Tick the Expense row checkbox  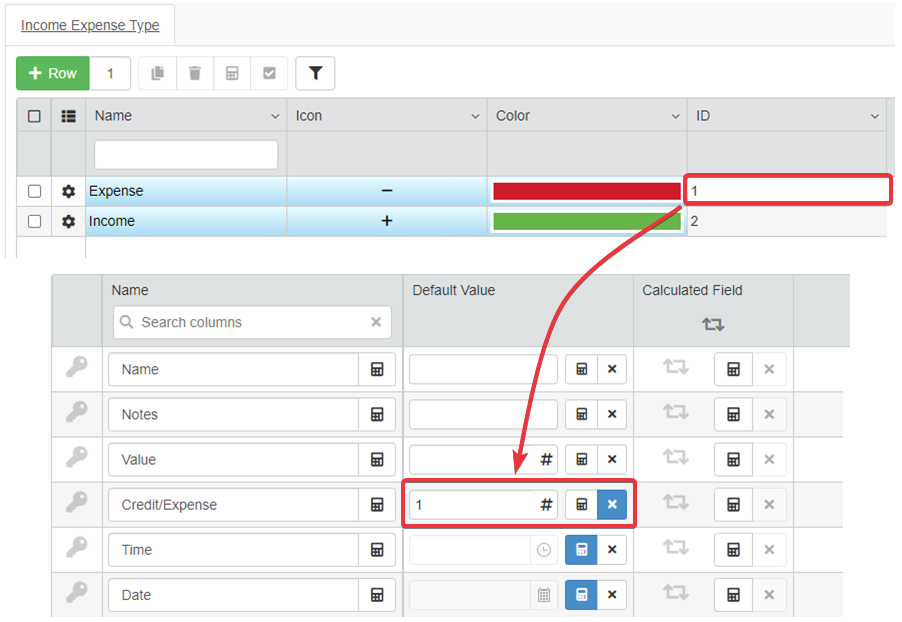point(35,191)
